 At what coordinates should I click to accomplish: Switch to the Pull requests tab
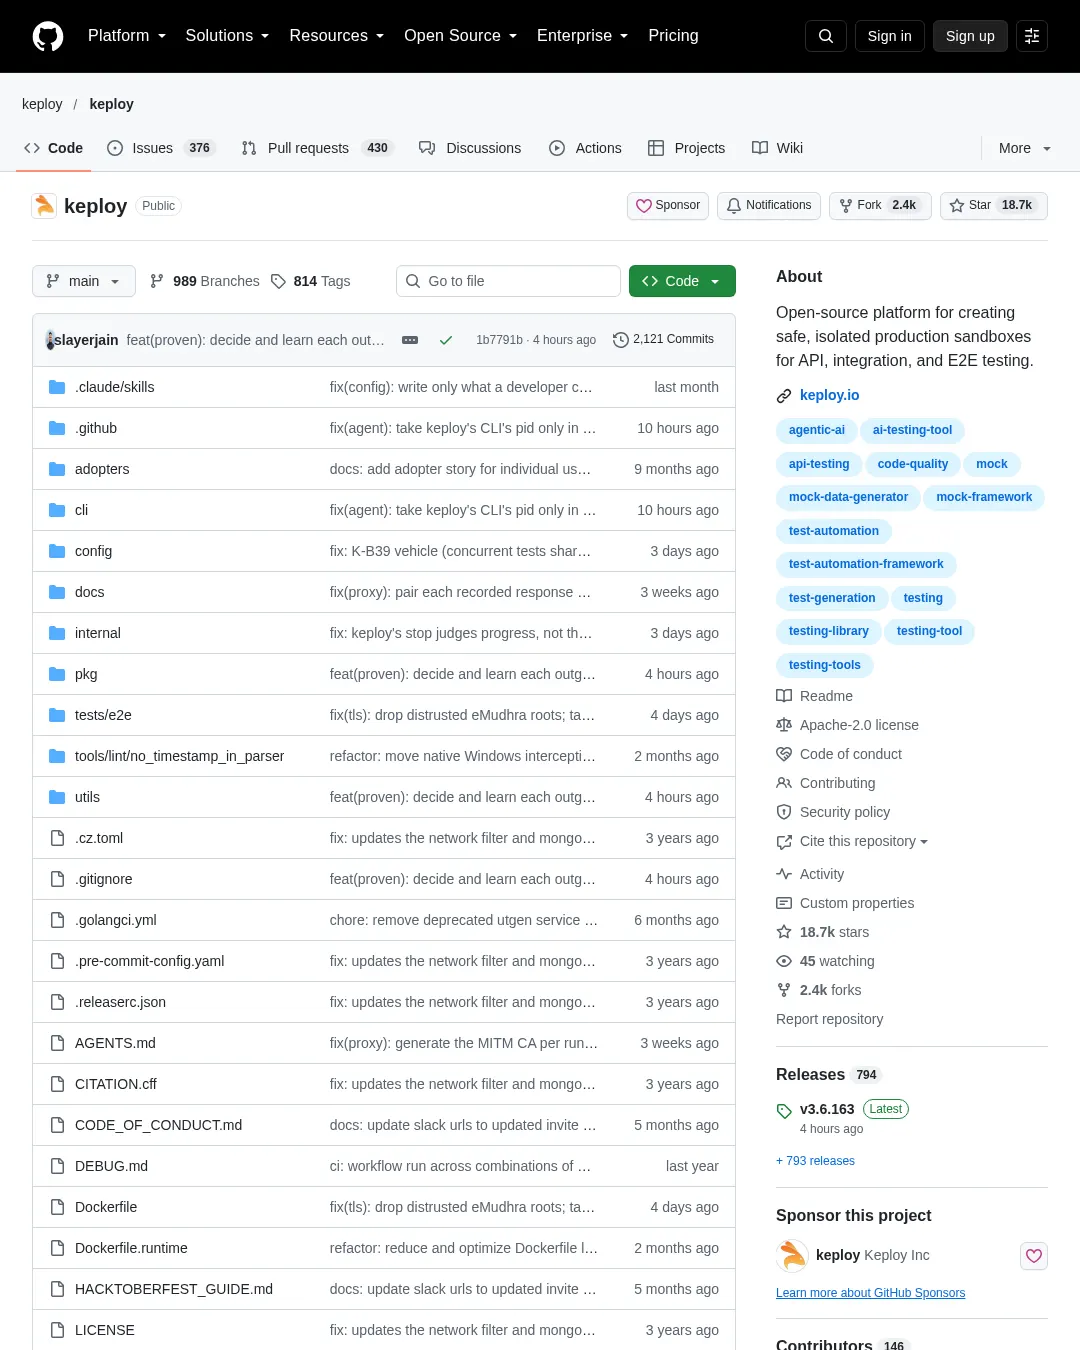(317, 148)
